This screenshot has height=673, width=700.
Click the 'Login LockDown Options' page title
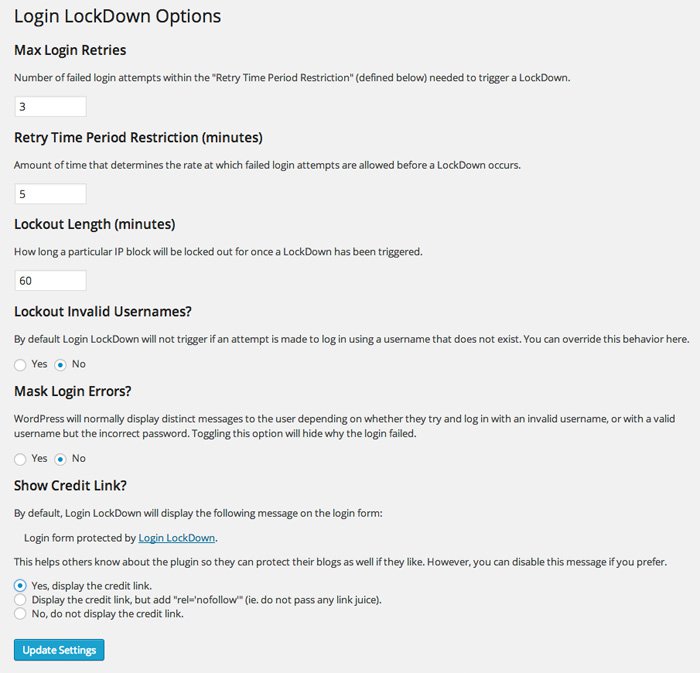coord(117,17)
